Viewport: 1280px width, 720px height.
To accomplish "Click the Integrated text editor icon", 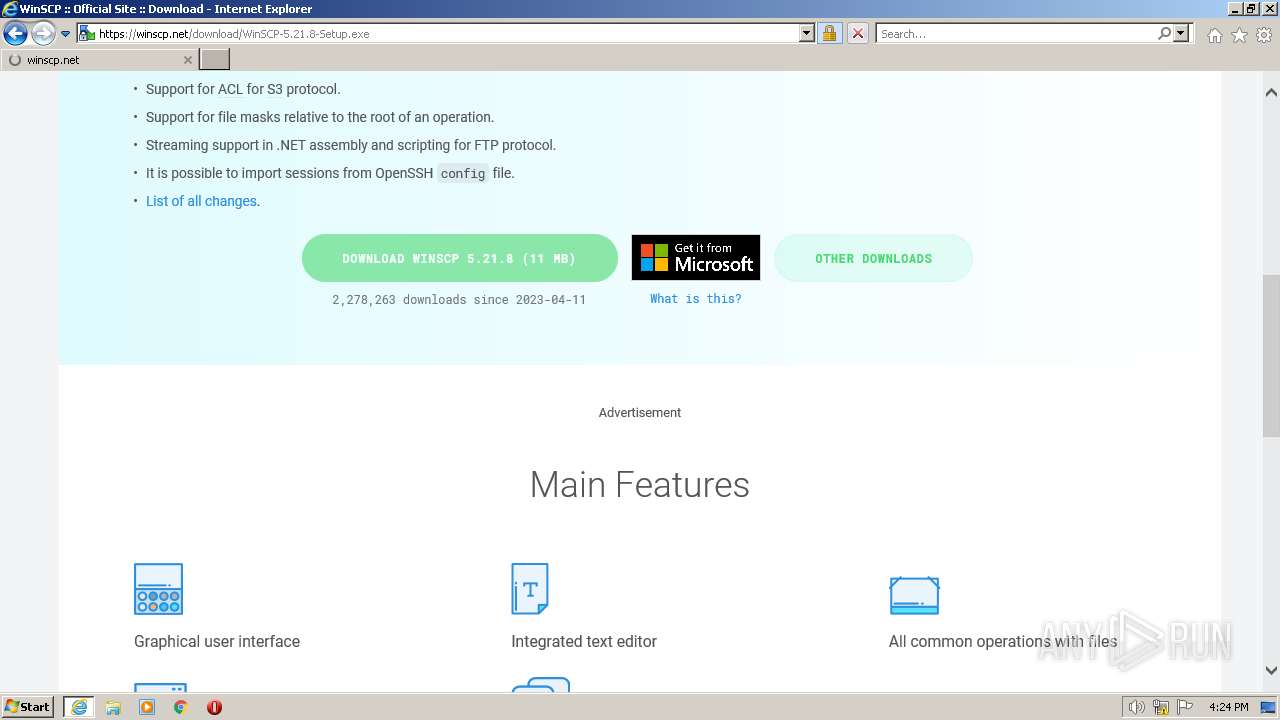I will tap(530, 589).
